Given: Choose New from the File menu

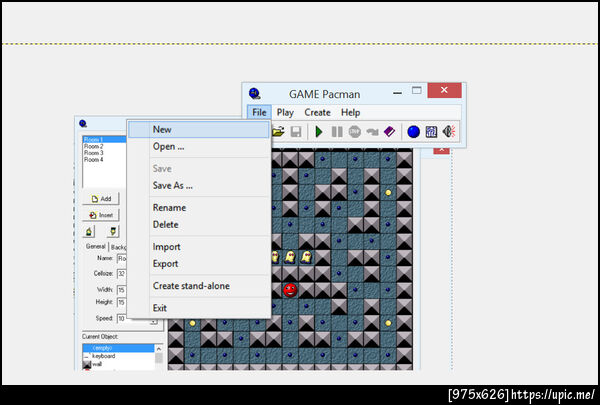Looking at the screenshot, I should tap(199, 130).
